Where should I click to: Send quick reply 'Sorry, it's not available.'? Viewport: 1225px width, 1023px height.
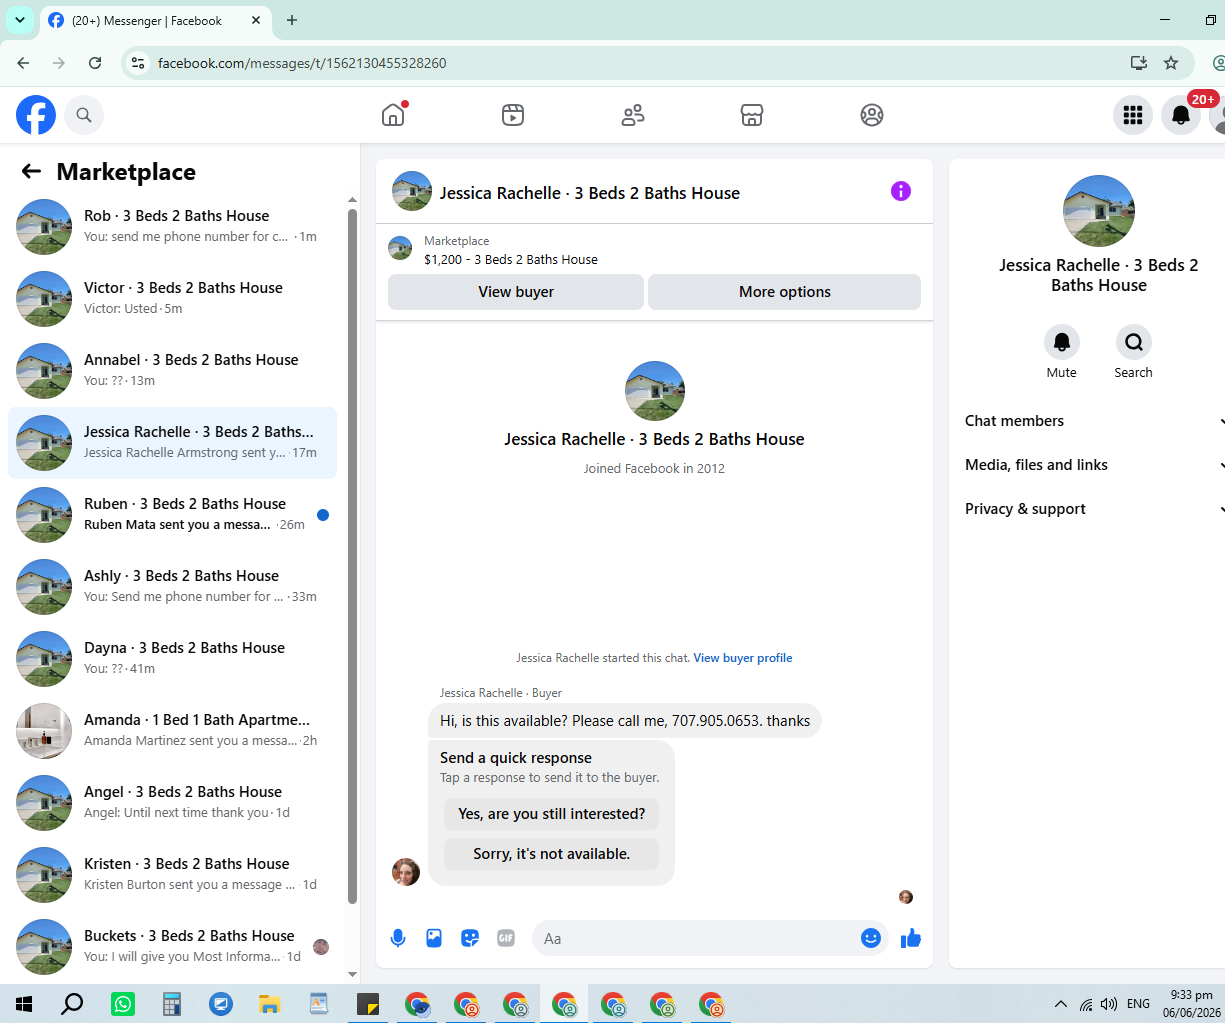[x=552, y=854]
